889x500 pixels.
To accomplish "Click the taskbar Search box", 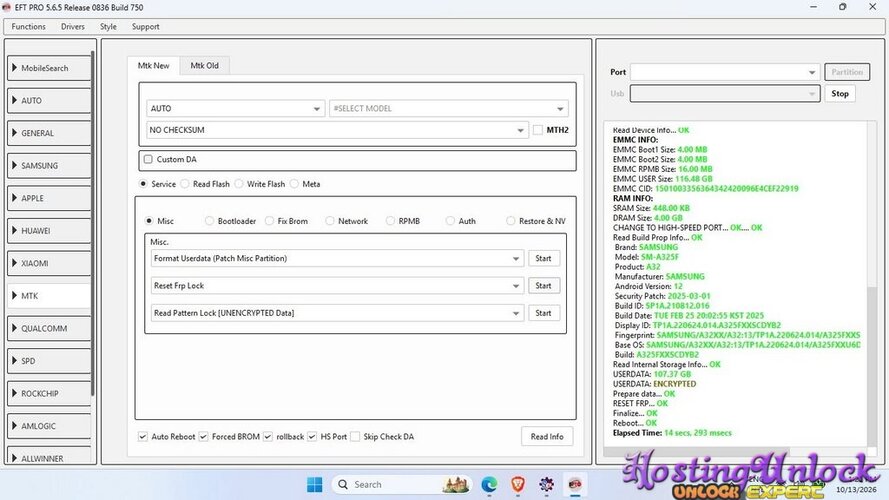I will click(x=401, y=485).
